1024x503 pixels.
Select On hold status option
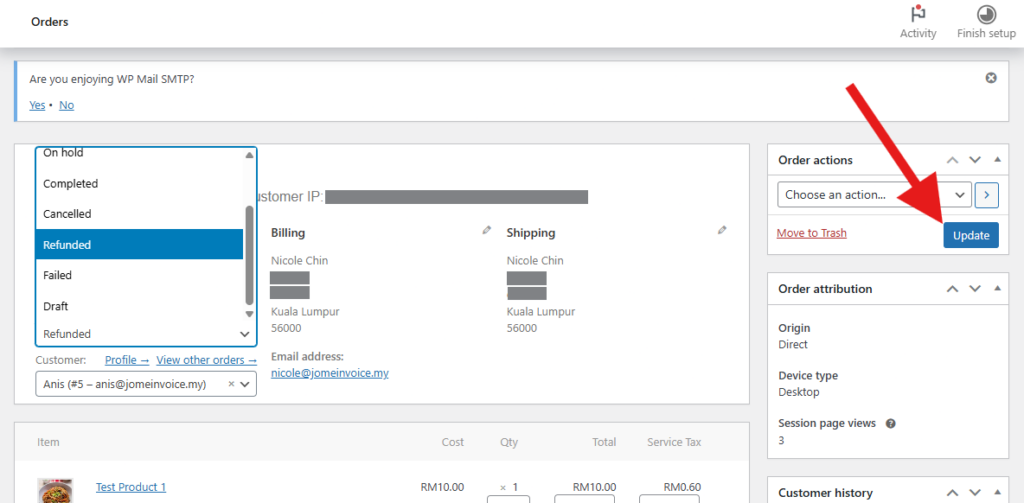point(139,154)
